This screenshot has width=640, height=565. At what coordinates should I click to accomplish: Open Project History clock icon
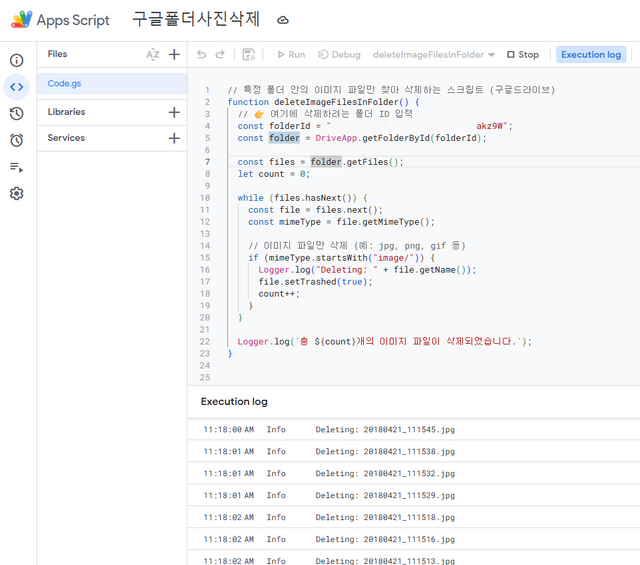pyautogui.click(x=16, y=113)
